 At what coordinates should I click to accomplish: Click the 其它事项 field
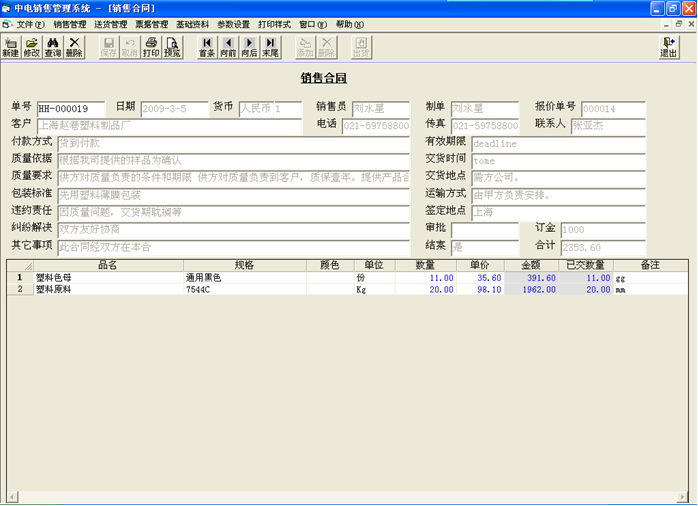(x=234, y=247)
